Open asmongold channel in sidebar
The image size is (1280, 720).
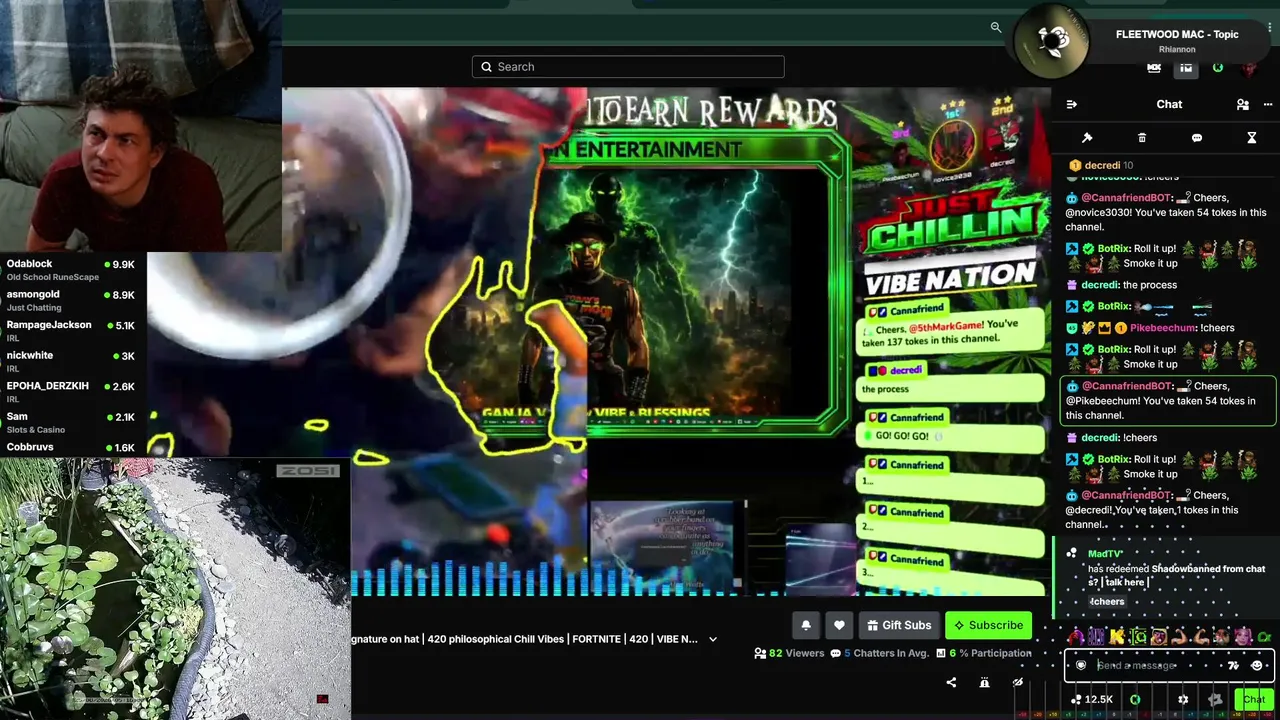click(x=71, y=300)
